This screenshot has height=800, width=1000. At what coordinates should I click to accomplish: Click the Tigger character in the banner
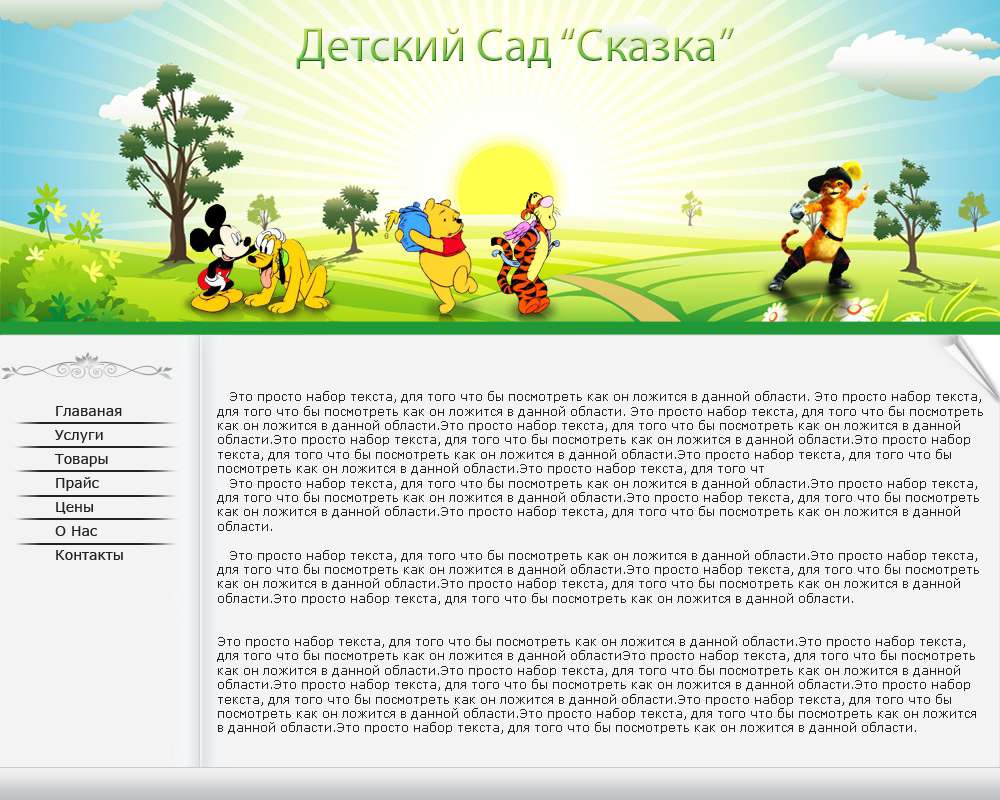(527, 254)
